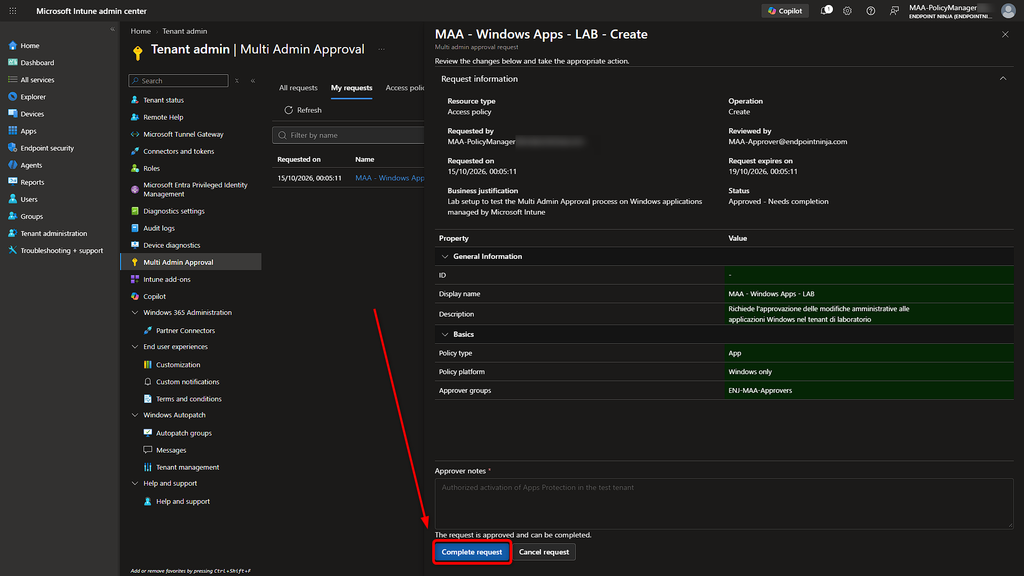Screen dimensions: 1024x576
Task: Focus the Filter by name field
Action: point(348,135)
